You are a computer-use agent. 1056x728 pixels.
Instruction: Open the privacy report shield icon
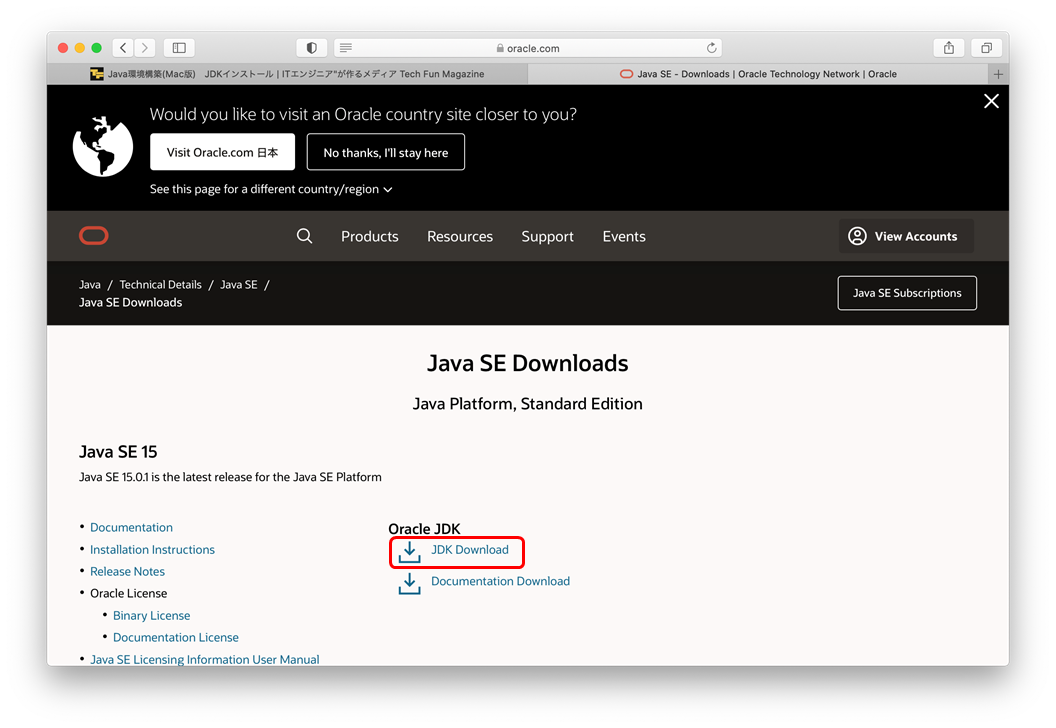pyautogui.click(x=311, y=48)
